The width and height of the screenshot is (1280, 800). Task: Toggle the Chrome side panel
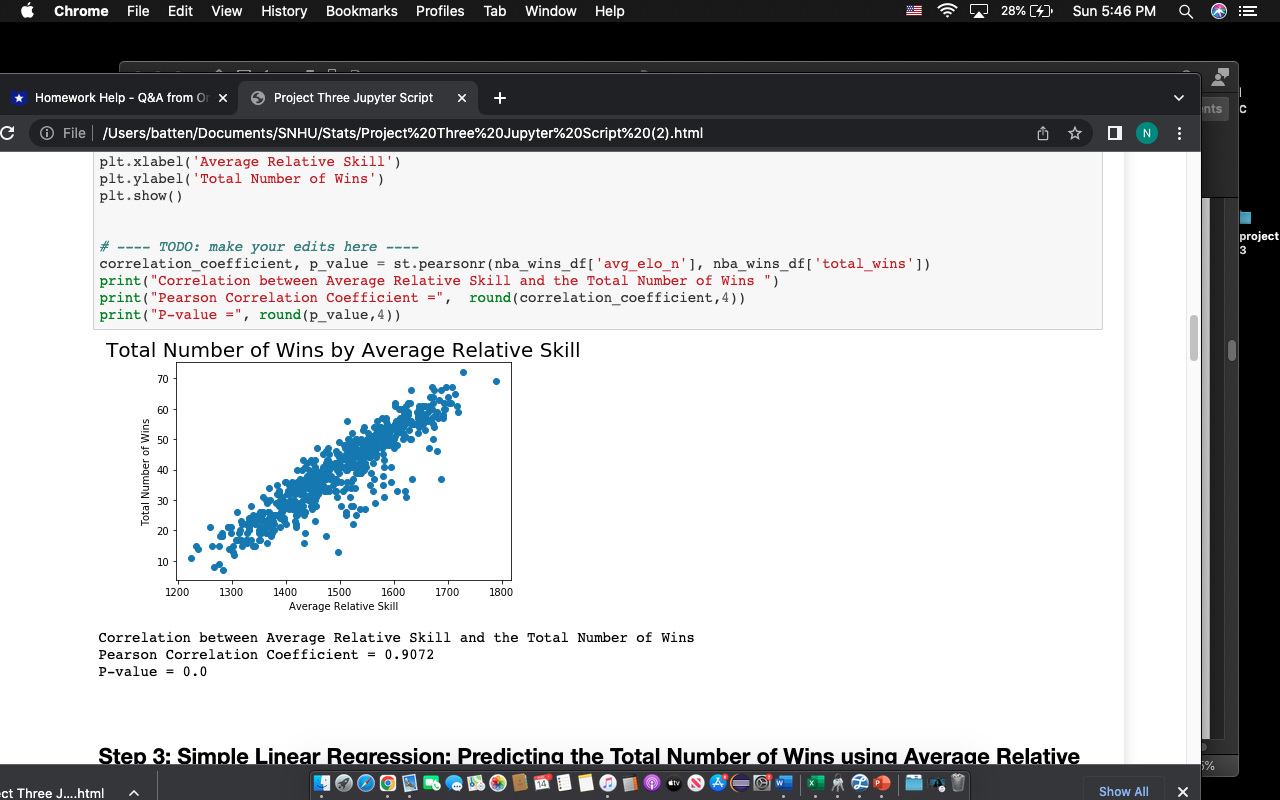1114,132
